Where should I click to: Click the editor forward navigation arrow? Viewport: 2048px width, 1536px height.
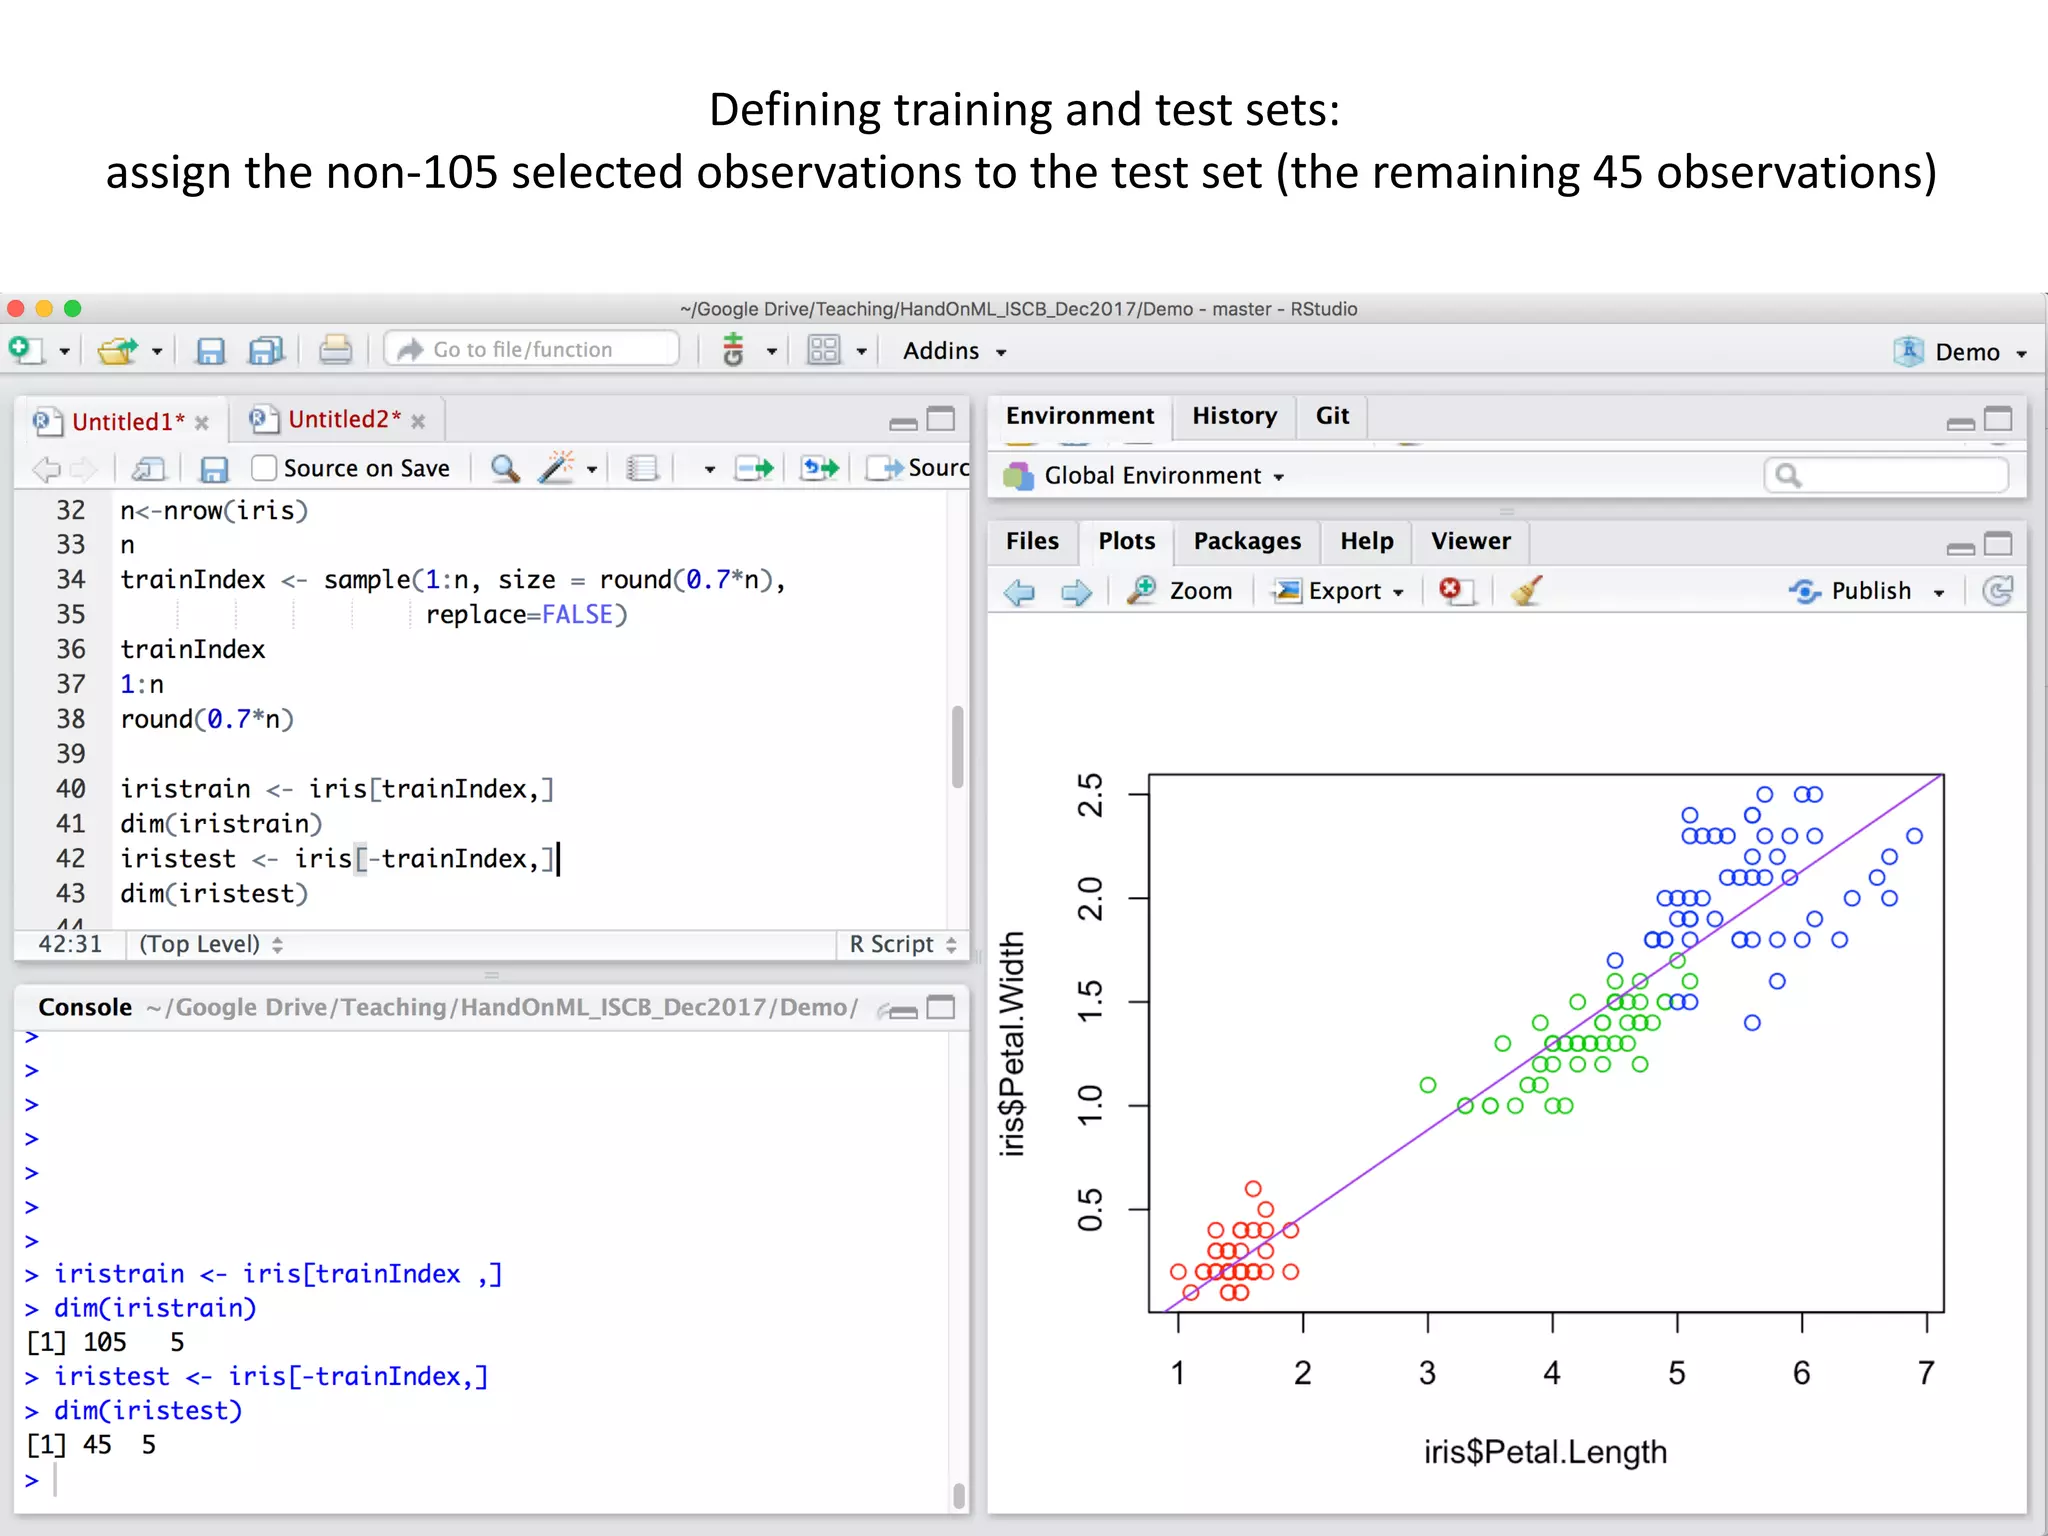84,468
